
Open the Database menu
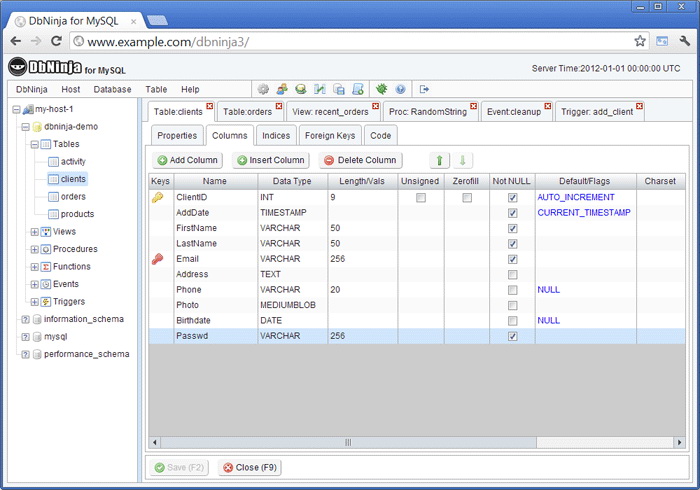(112, 89)
